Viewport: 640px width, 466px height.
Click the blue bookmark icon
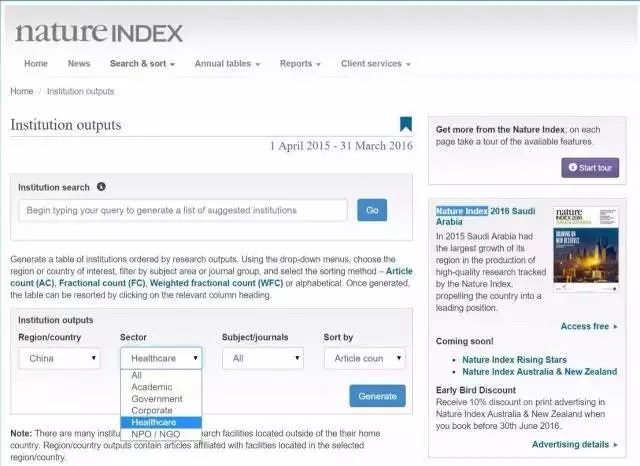point(405,125)
